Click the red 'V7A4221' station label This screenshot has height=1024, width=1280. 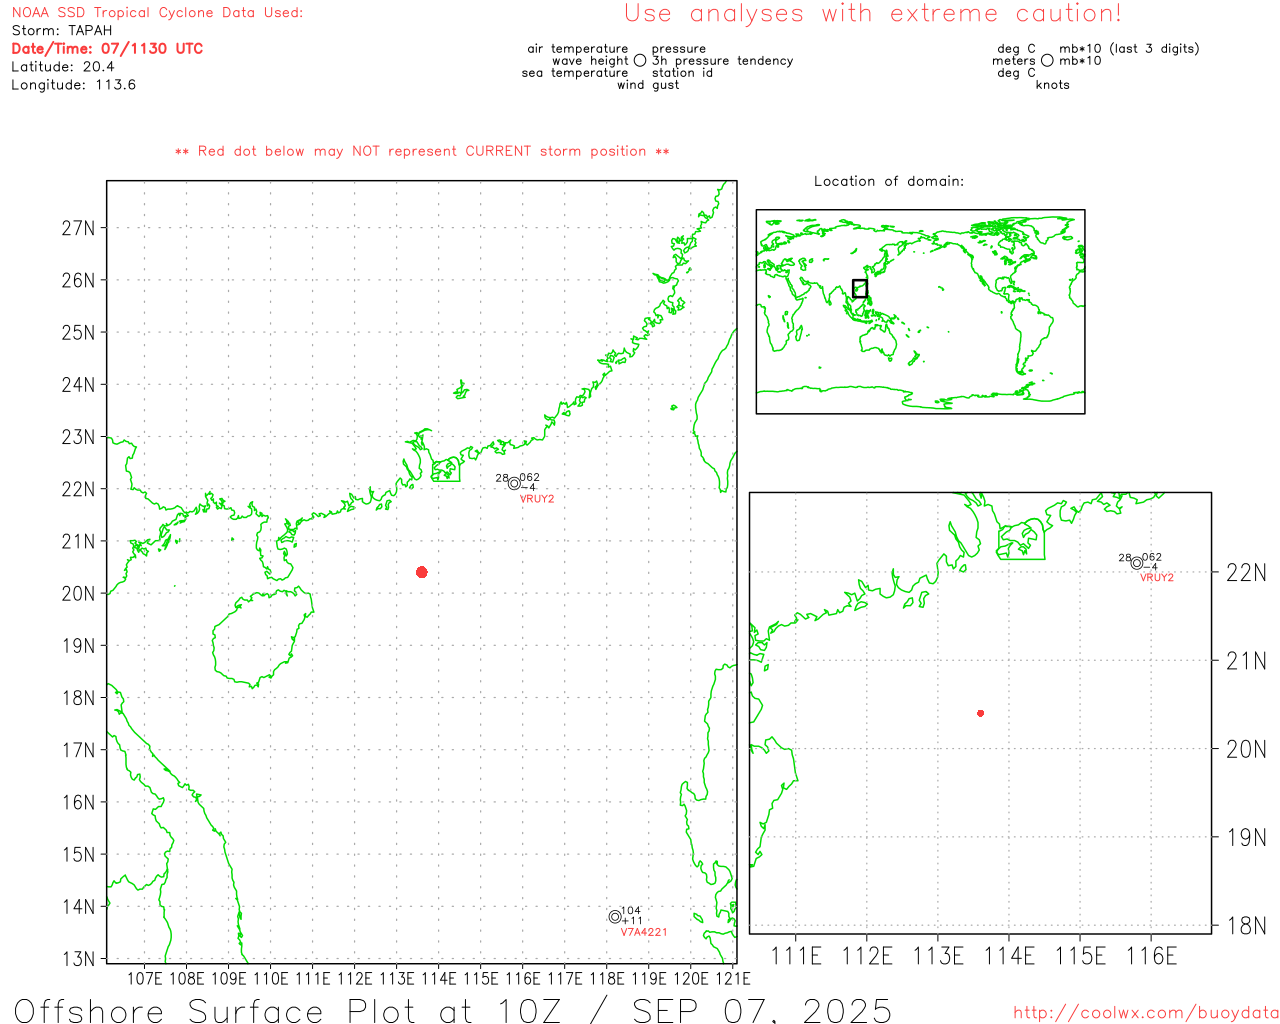[x=644, y=932]
